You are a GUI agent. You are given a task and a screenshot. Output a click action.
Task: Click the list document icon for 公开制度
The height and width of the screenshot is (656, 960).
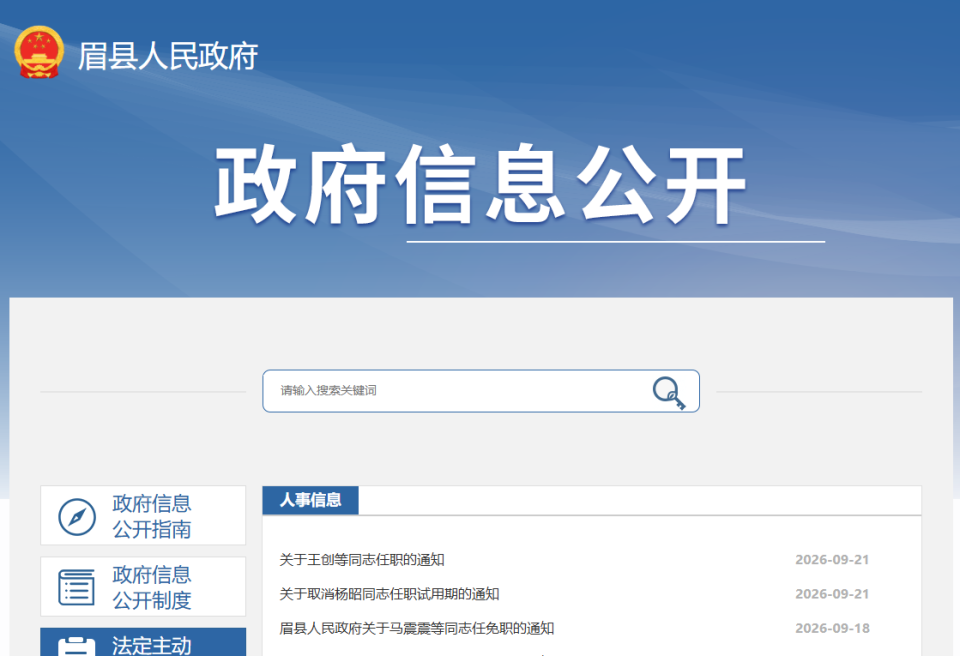[77, 587]
